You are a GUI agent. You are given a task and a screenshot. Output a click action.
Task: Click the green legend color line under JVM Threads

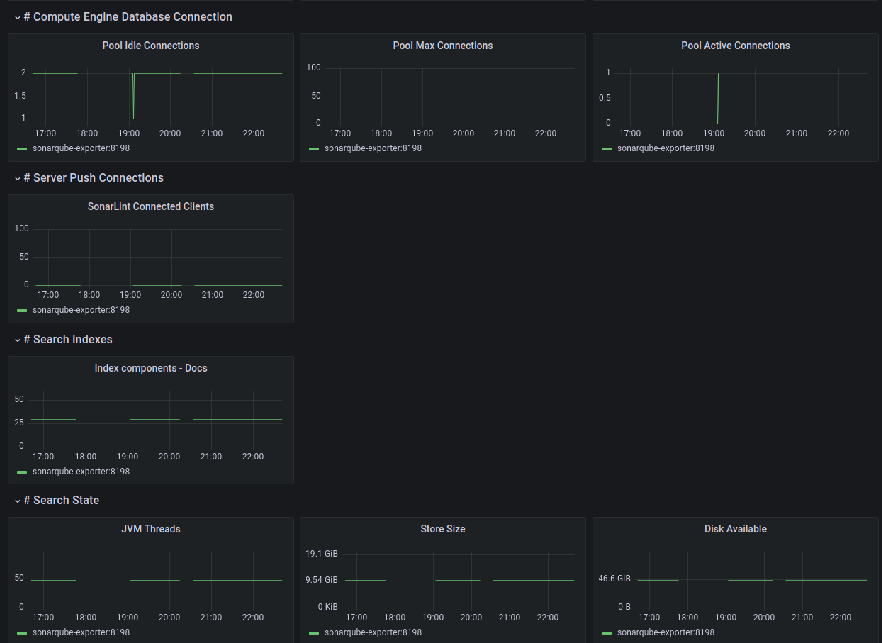23,633
